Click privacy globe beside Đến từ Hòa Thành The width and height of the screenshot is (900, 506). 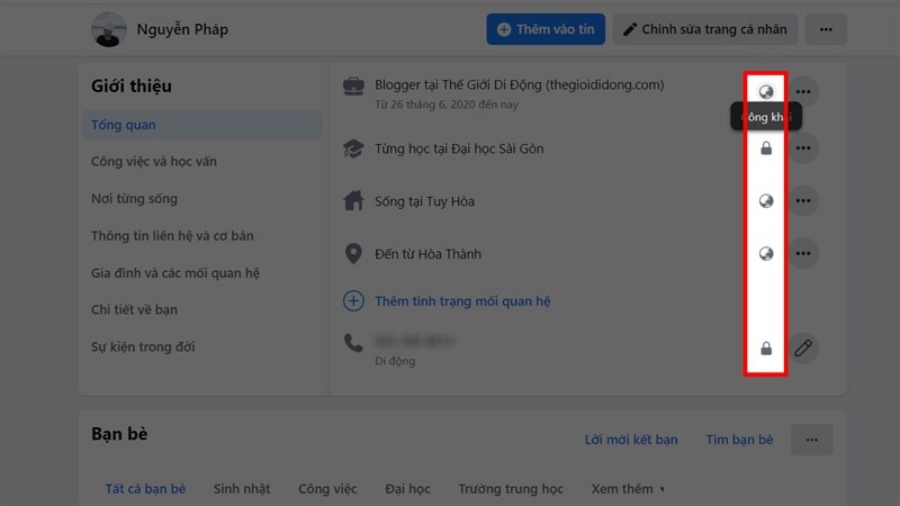point(766,254)
